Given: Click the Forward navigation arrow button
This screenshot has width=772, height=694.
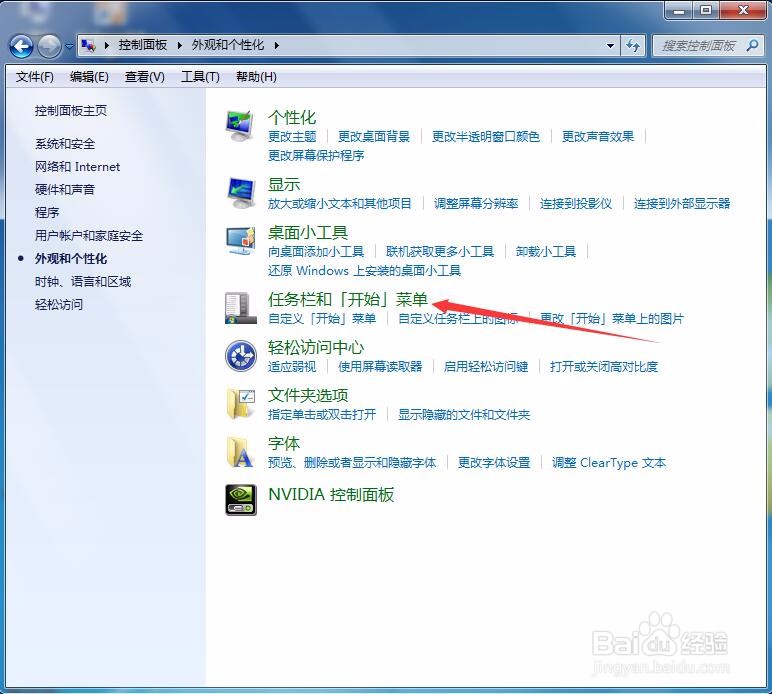Looking at the screenshot, I should pos(49,46).
